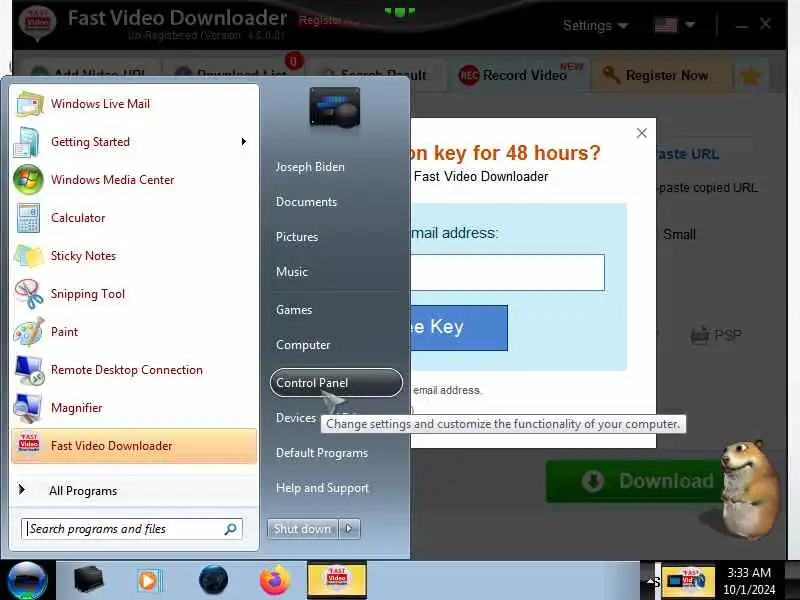Open Pictures from Start menu
The width and height of the screenshot is (800, 600).
(297, 237)
